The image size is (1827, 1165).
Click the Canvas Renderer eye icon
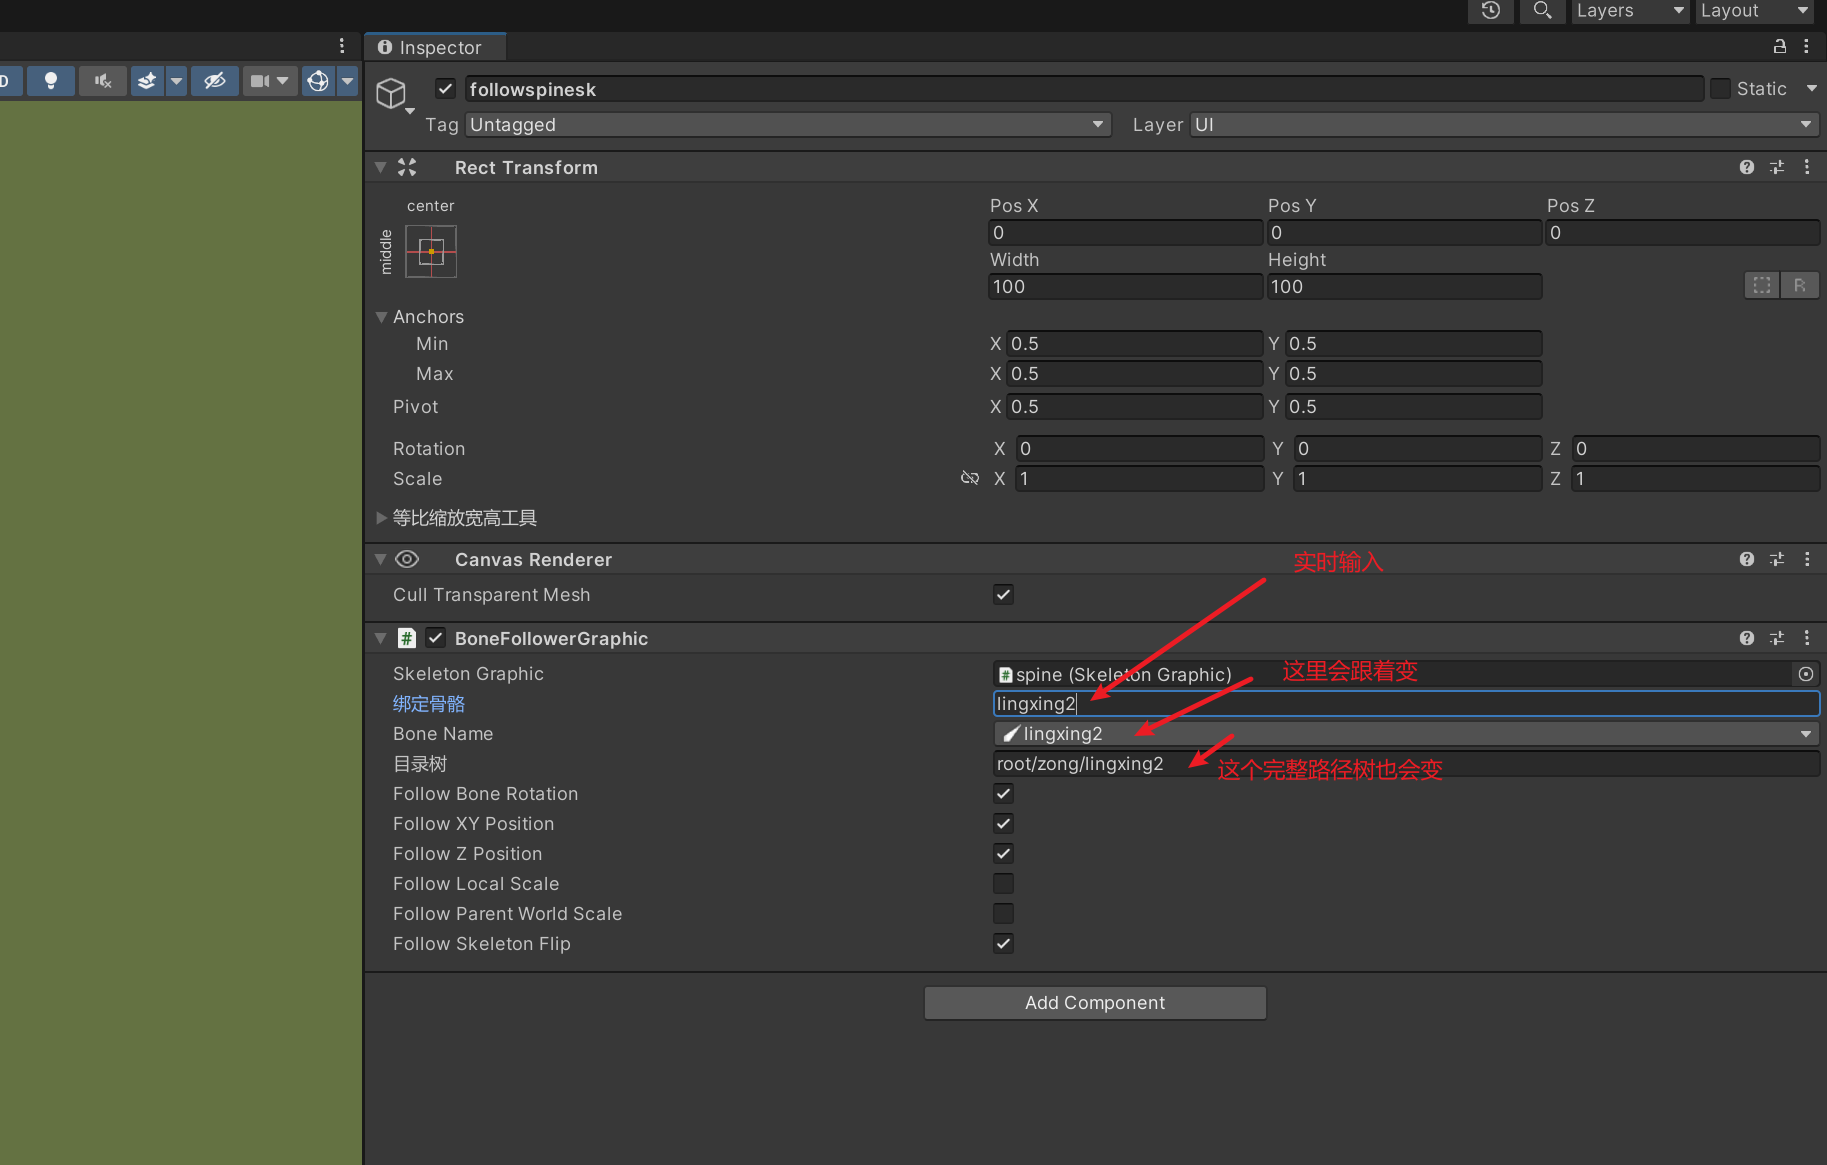pos(407,559)
